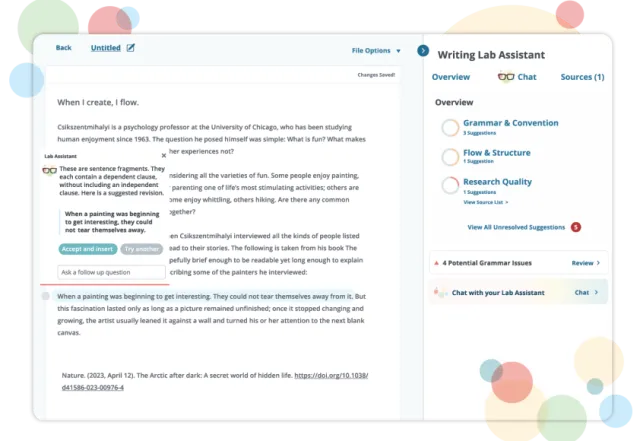The height and width of the screenshot is (441, 640).
Task: Open Review for potential grammar issues
Action: pos(586,263)
